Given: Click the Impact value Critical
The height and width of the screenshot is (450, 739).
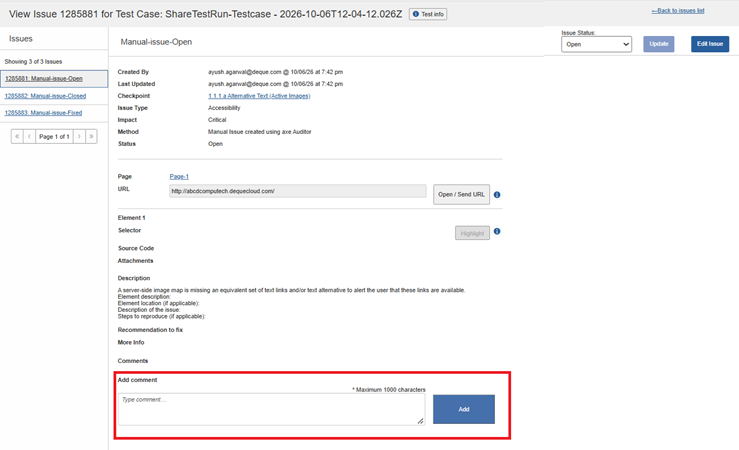Looking at the screenshot, I should pos(217,120).
